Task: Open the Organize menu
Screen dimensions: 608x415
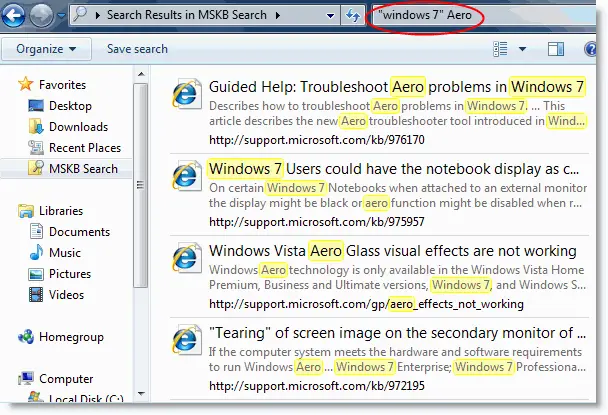Action: (x=46, y=49)
